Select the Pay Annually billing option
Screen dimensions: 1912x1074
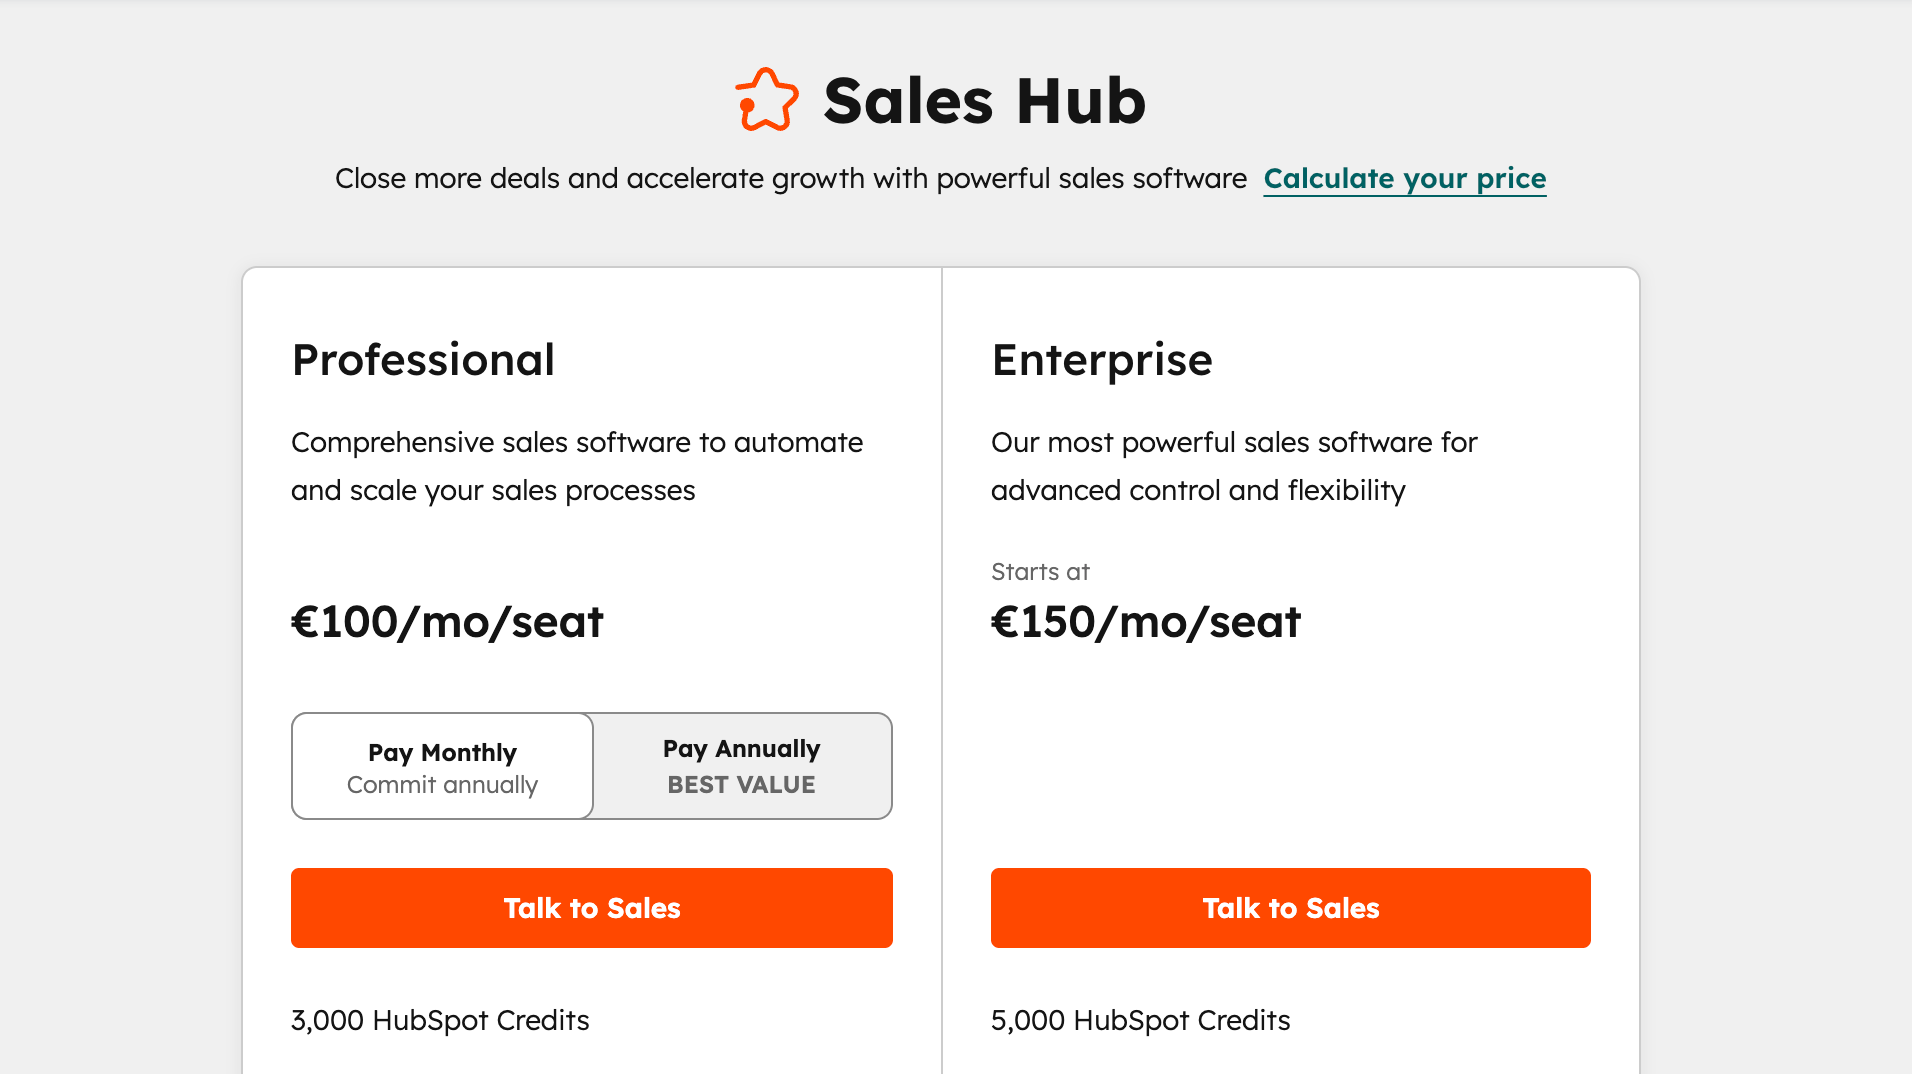coord(741,766)
